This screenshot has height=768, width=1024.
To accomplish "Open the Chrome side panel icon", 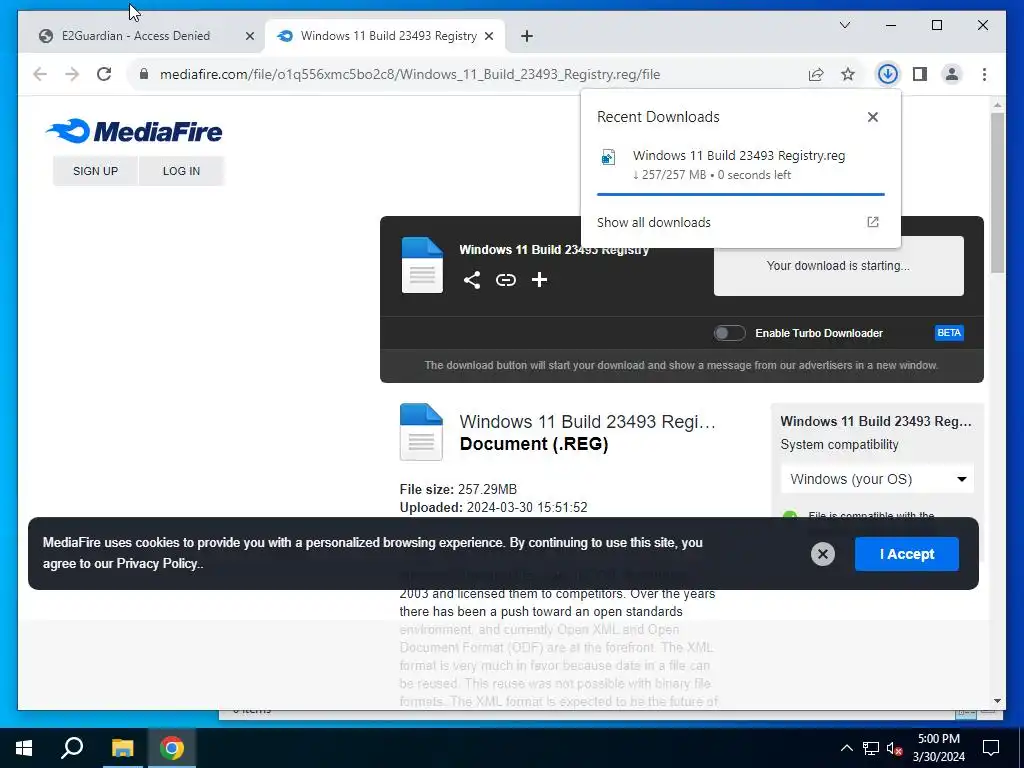I will 920,74.
